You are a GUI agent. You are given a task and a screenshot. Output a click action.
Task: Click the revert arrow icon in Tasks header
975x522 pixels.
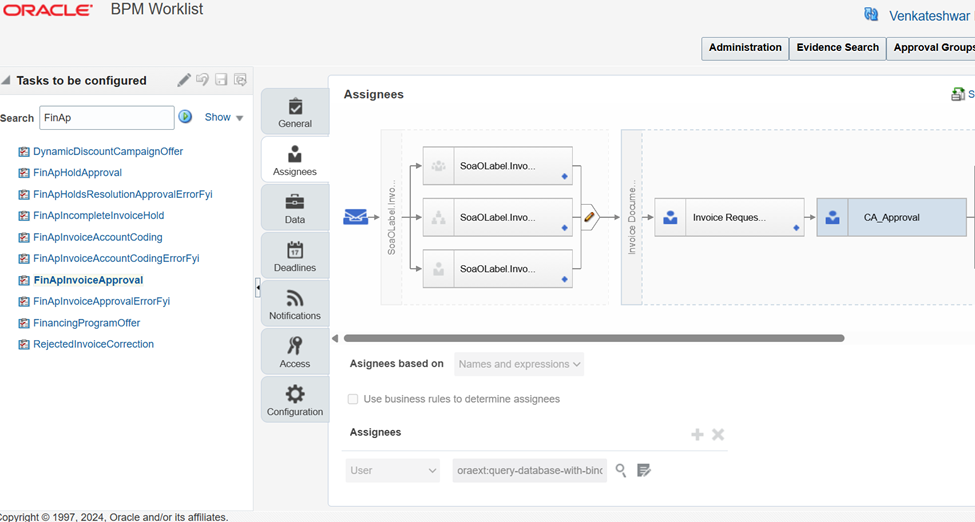(202, 80)
